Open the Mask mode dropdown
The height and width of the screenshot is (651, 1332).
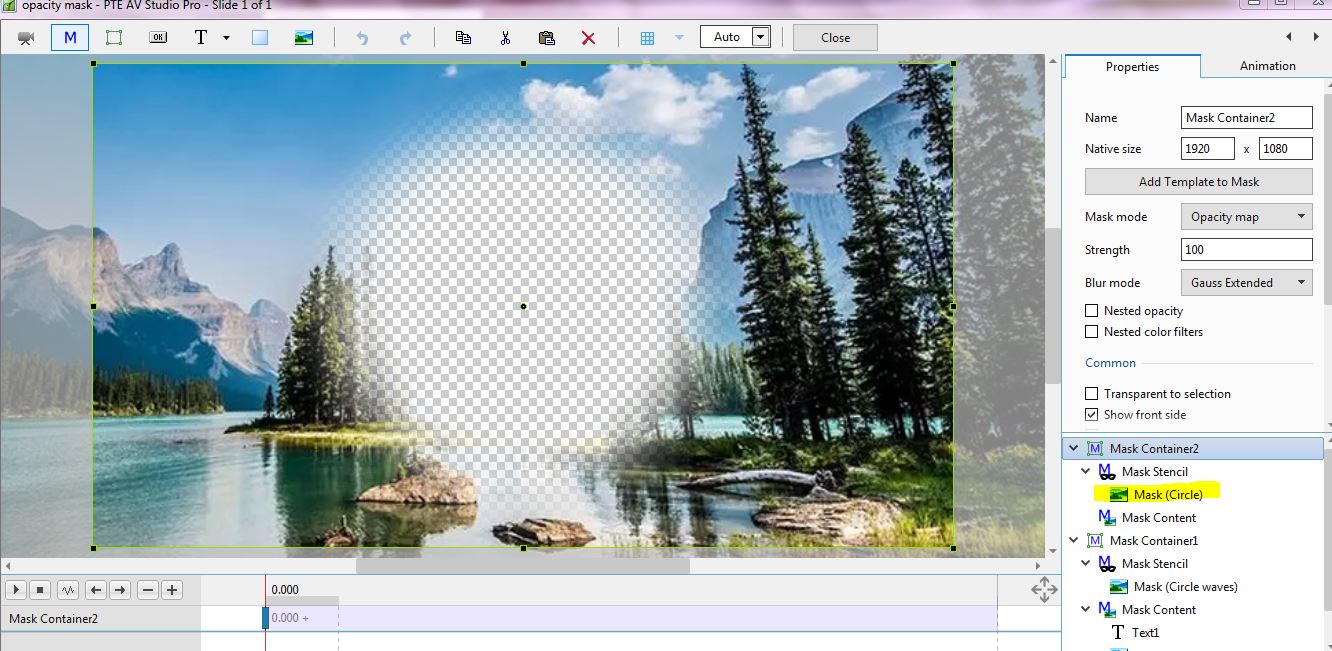click(1246, 217)
